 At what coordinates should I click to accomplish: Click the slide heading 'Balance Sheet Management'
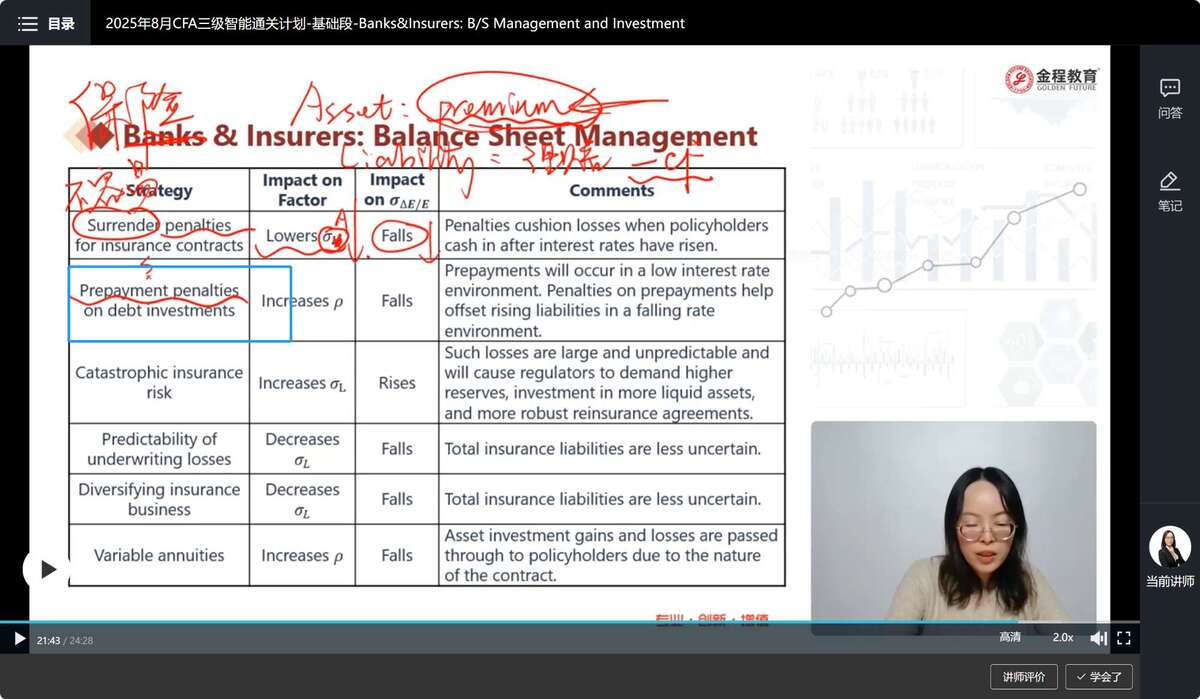(x=566, y=135)
